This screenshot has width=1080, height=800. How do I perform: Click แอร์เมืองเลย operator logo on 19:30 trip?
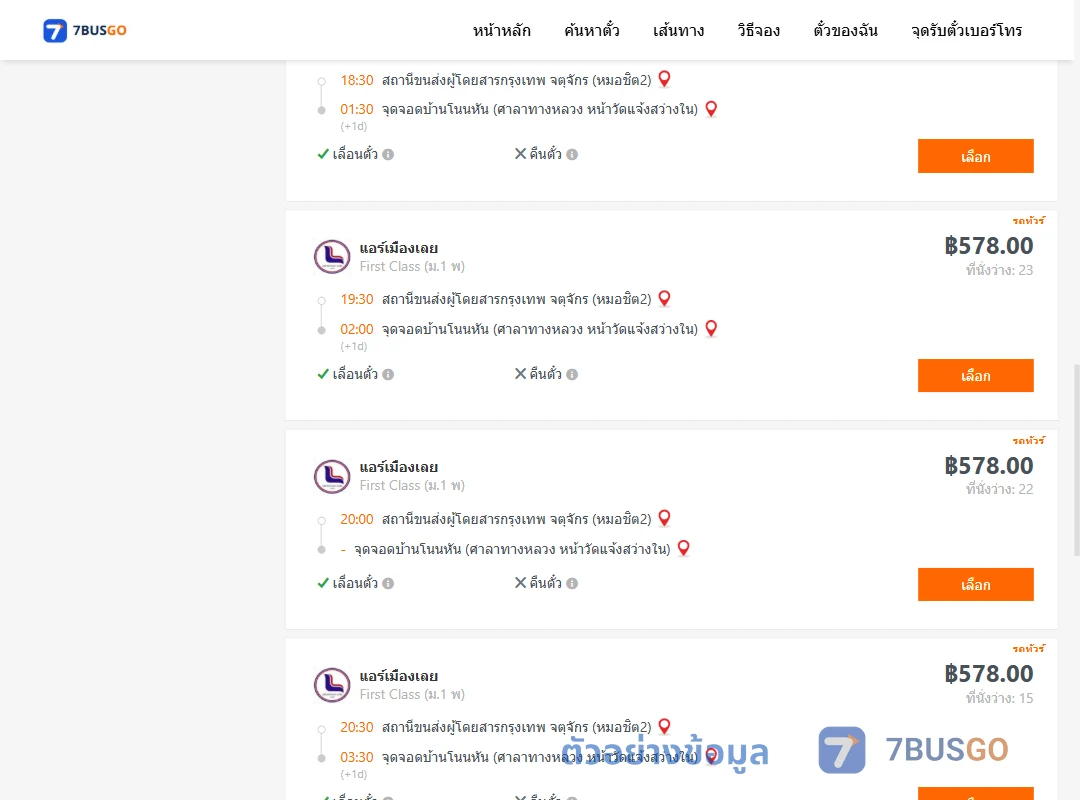click(x=332, y=256)
